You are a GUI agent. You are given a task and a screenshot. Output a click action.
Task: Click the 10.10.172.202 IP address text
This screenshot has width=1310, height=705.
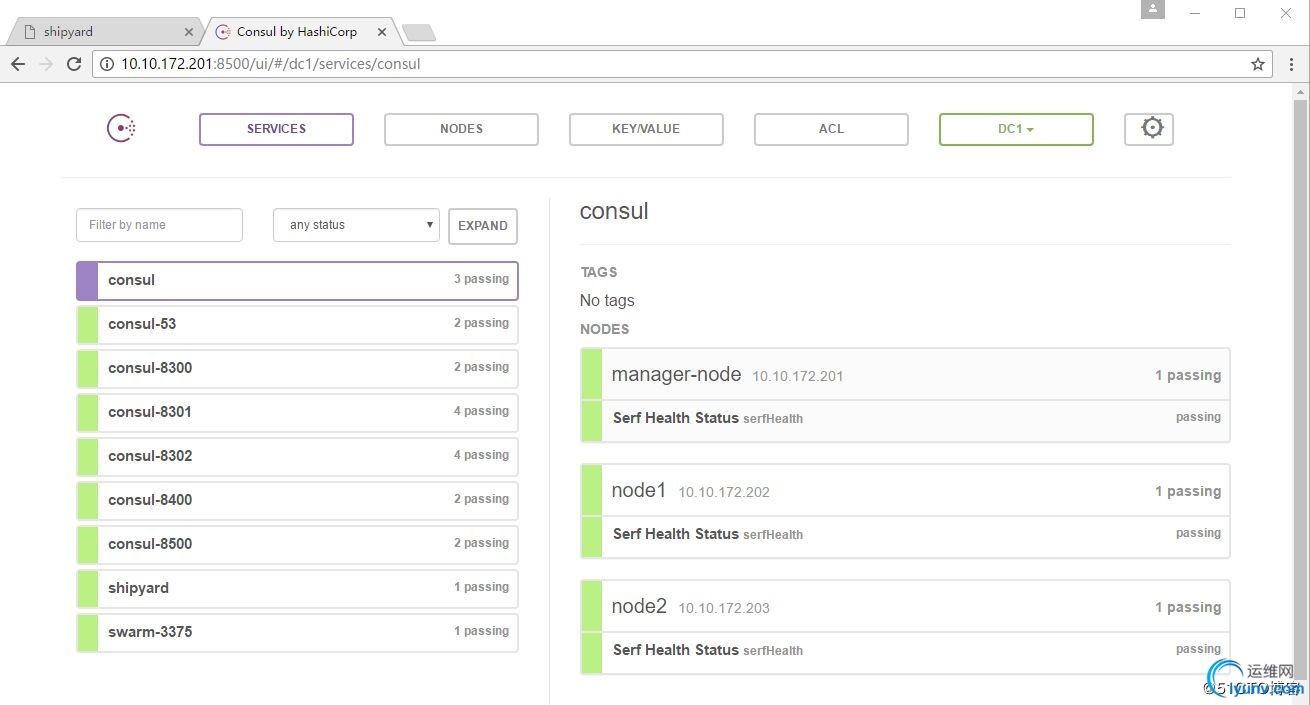click(x=724, y=493)
